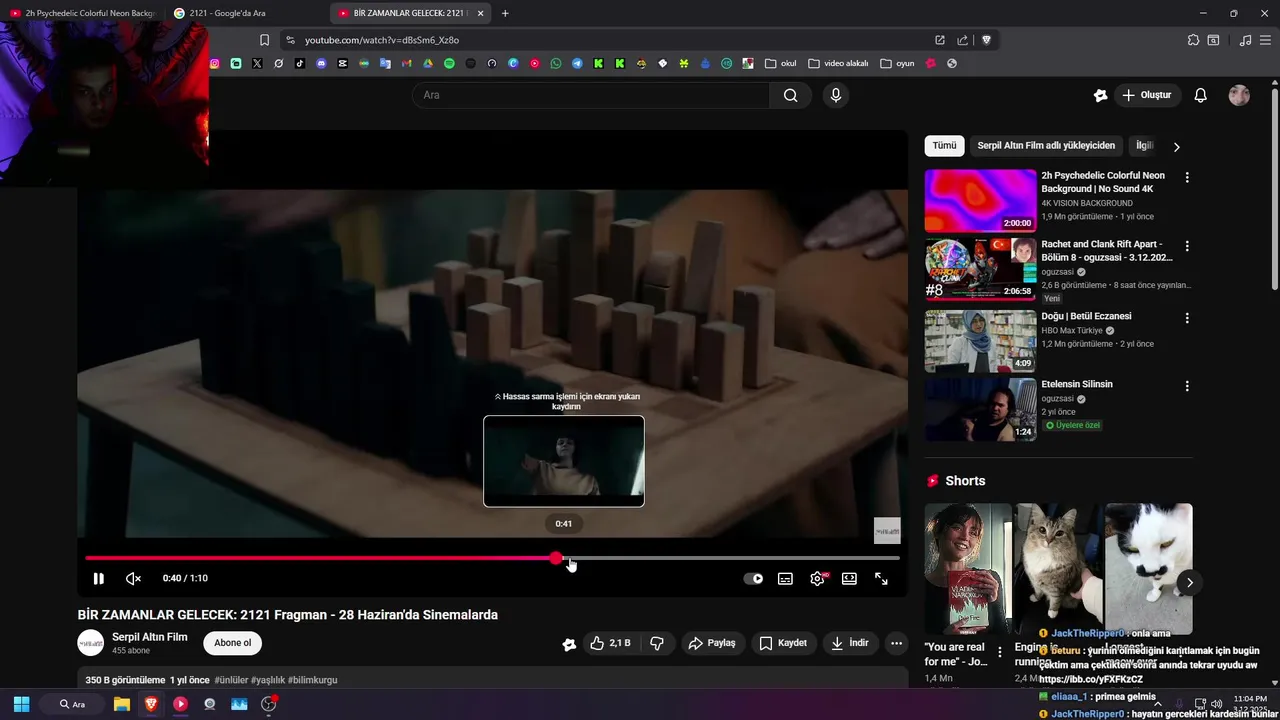Open the Oluştur create menu

click(x=1146, y=95)
